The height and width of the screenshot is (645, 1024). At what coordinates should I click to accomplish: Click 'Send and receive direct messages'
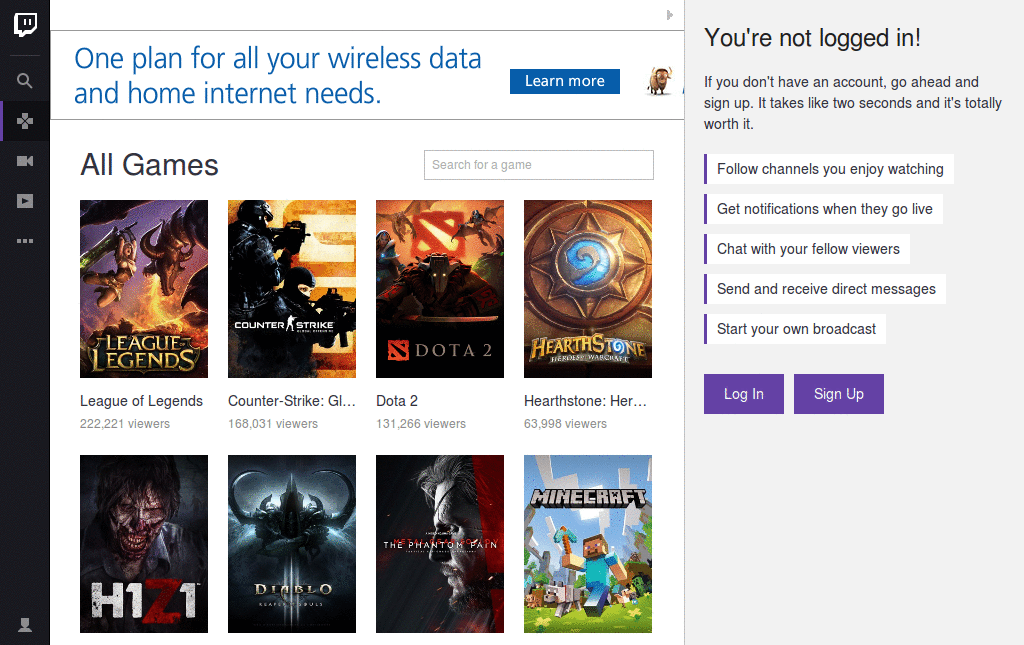(x=826, y=289)
